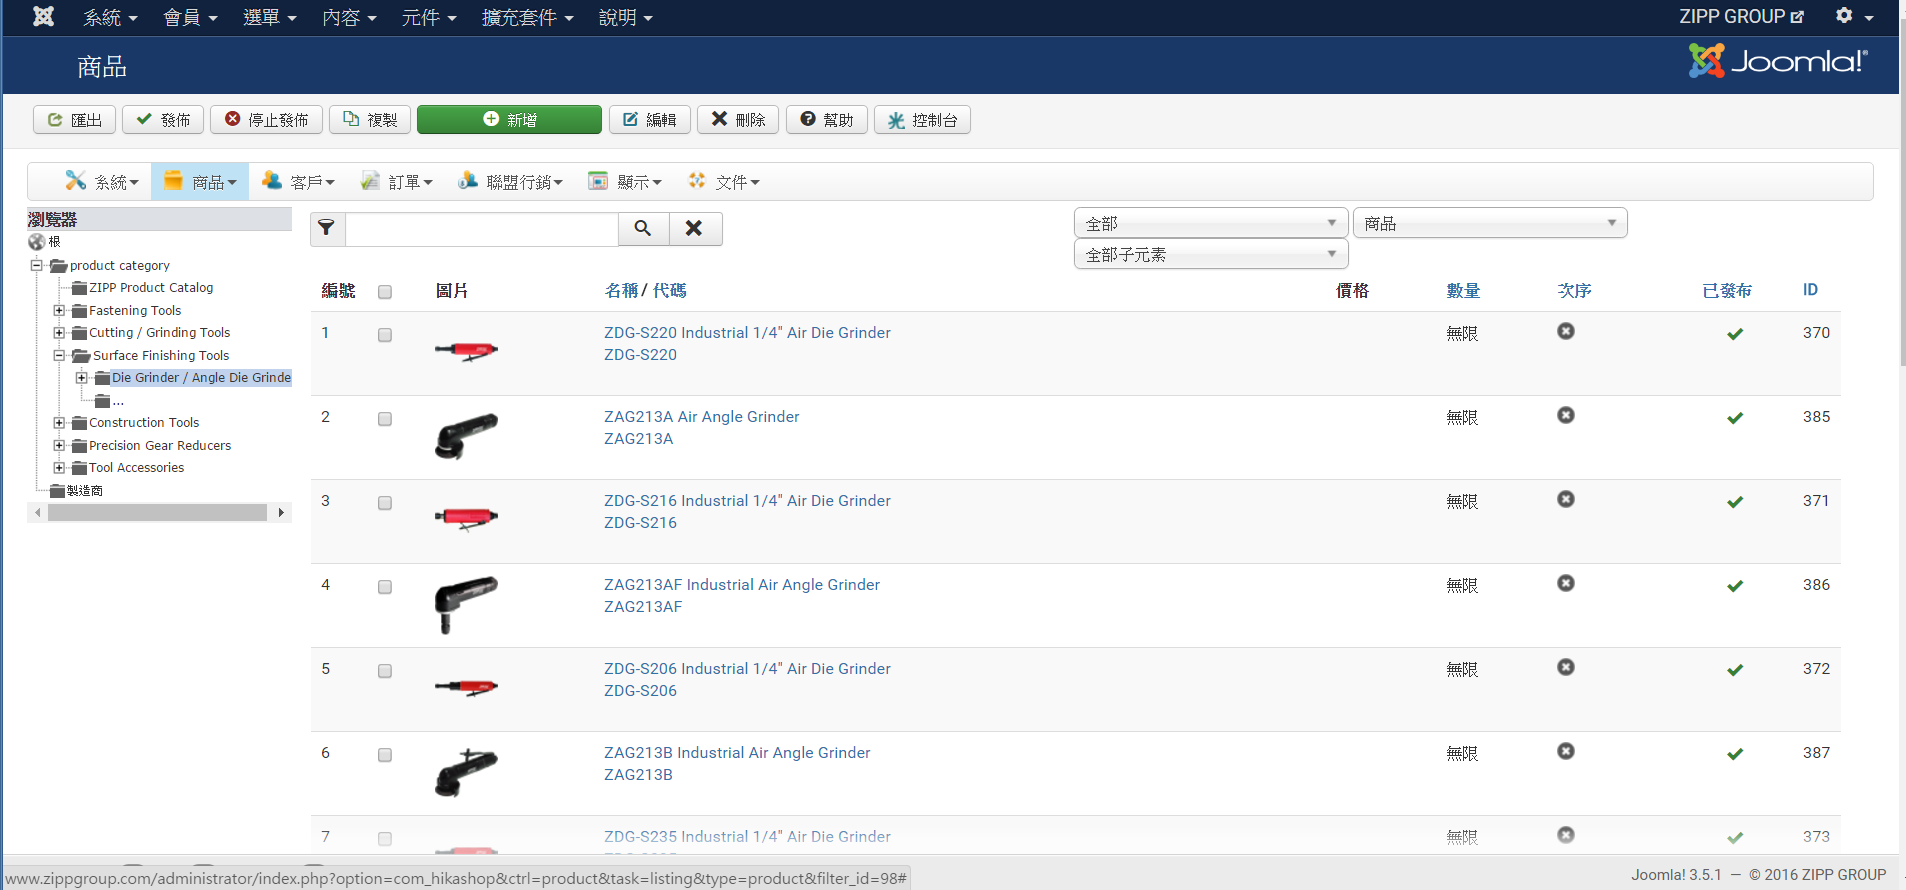Check the box for row 3 ZDG-S216
Image resolution: width=1906 pixels, height=890 pixels.
[385, 503]
